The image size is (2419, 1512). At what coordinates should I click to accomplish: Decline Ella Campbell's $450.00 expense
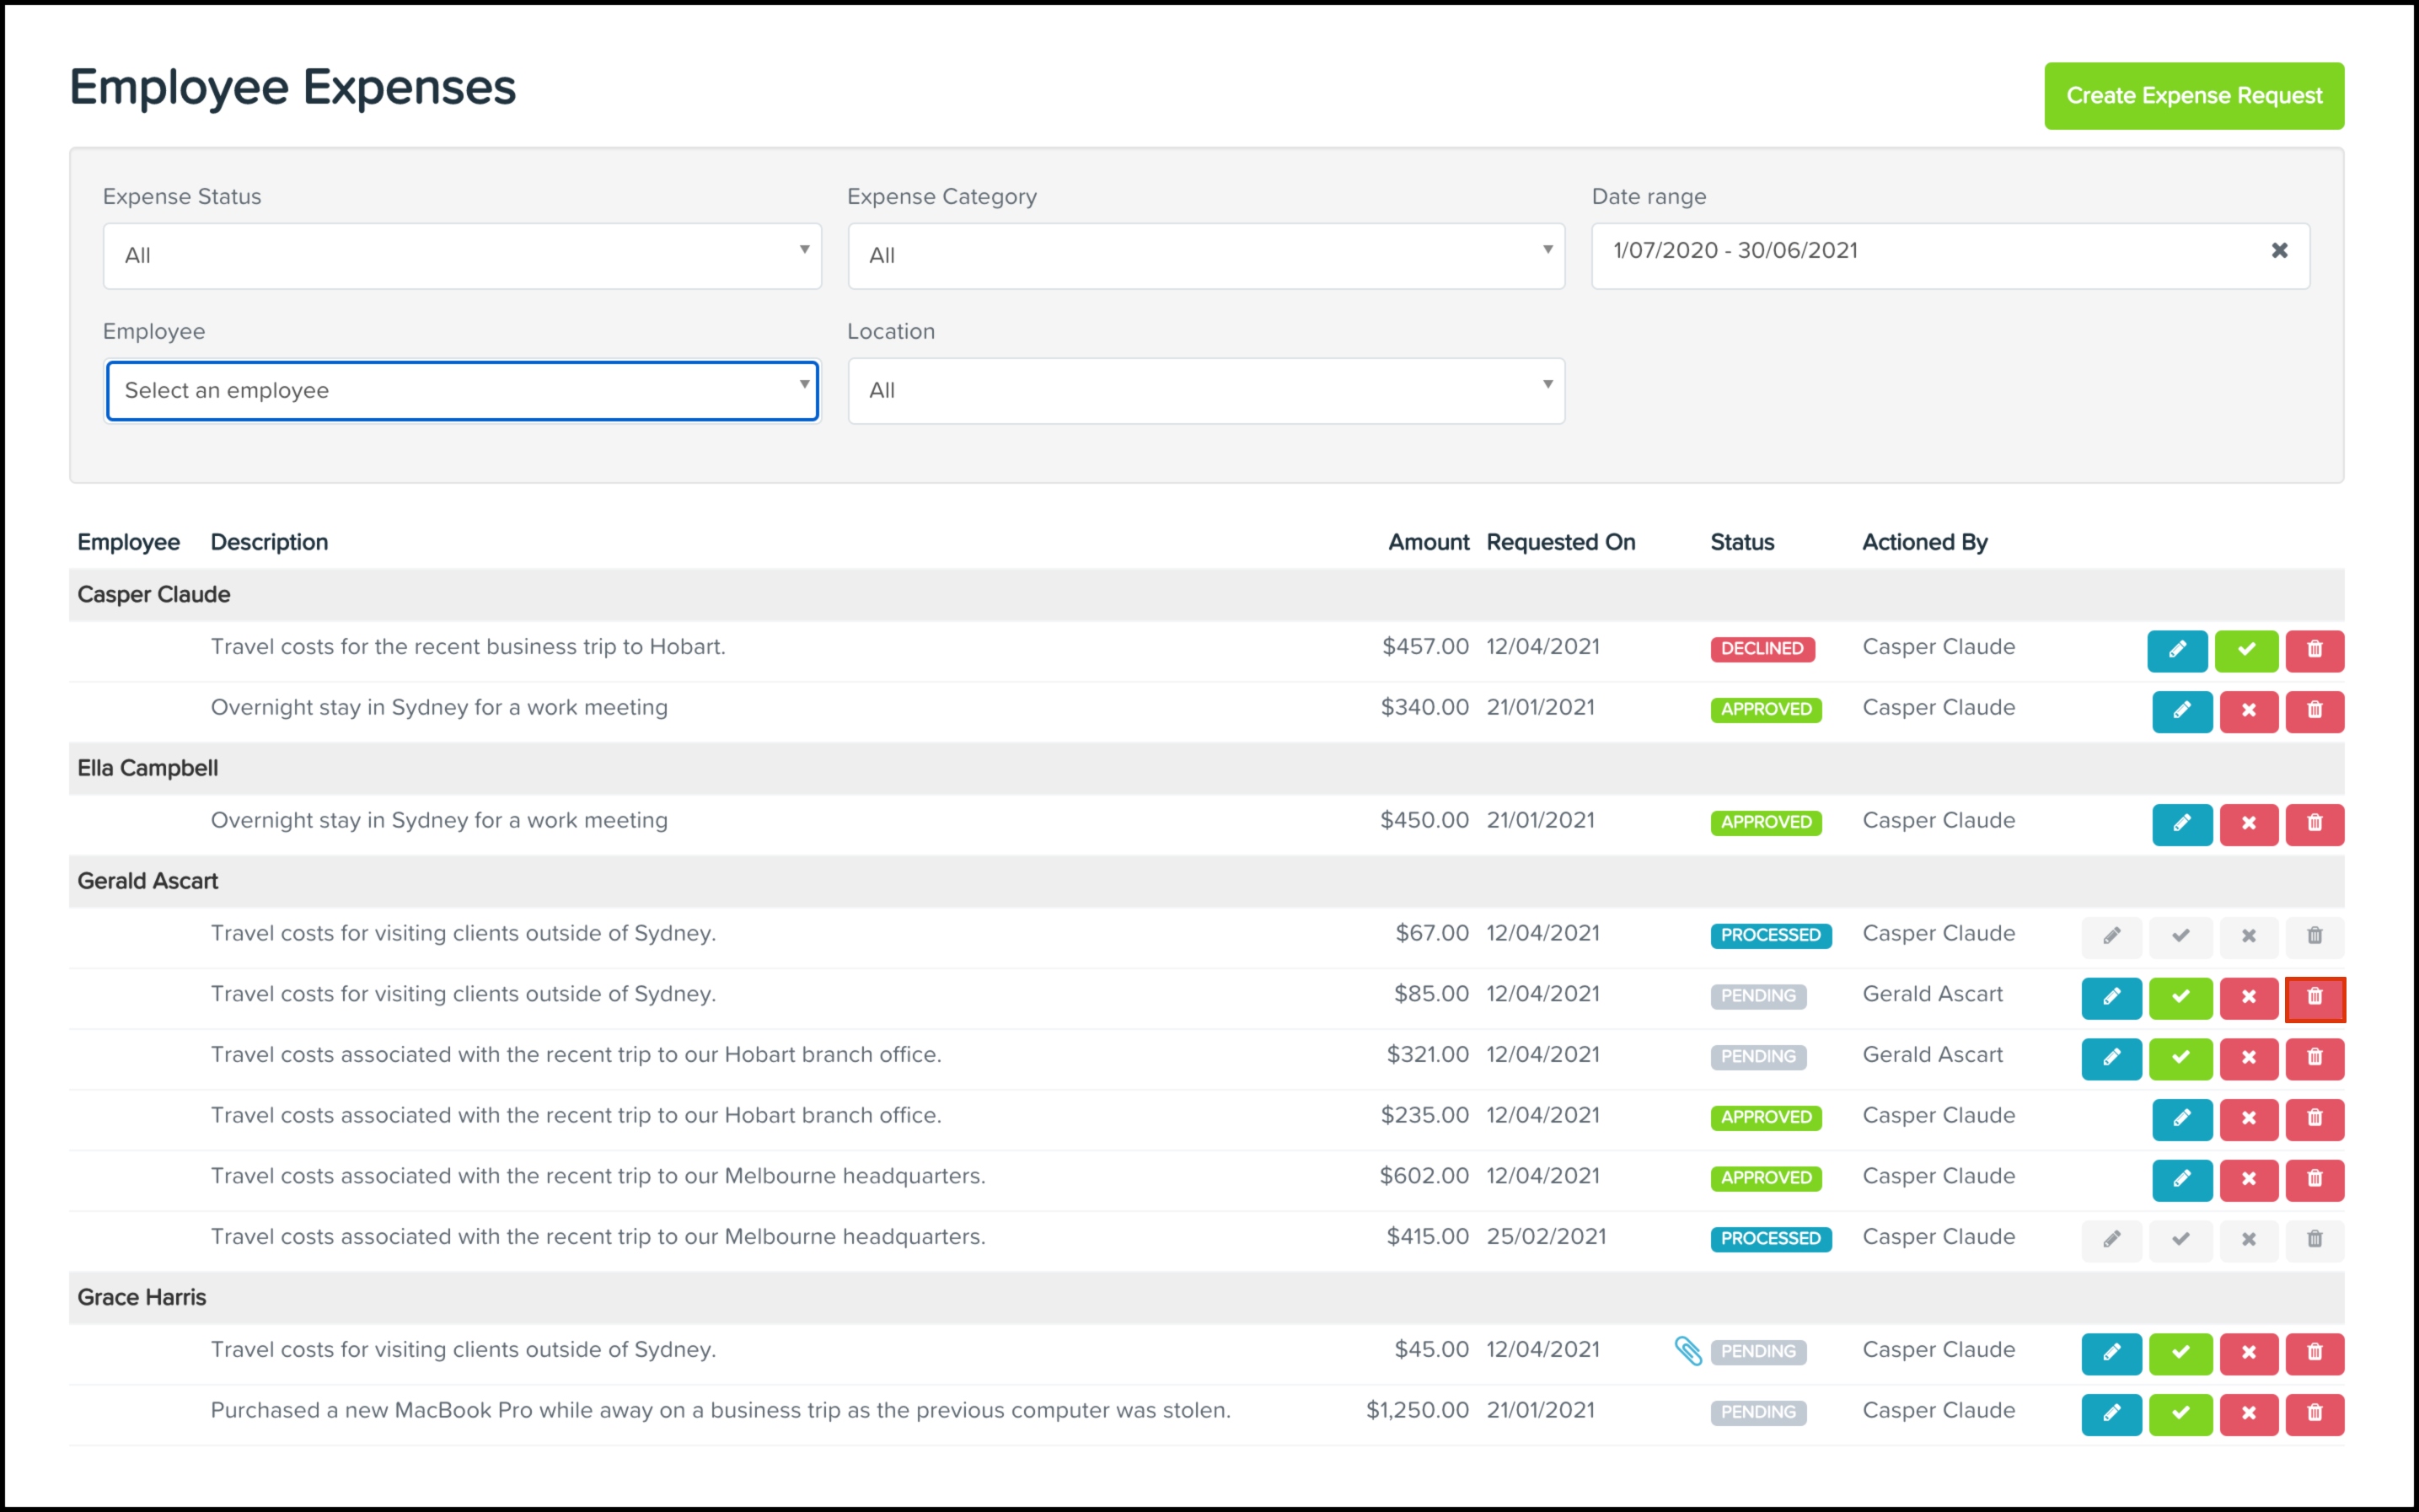click(2248, 824)
